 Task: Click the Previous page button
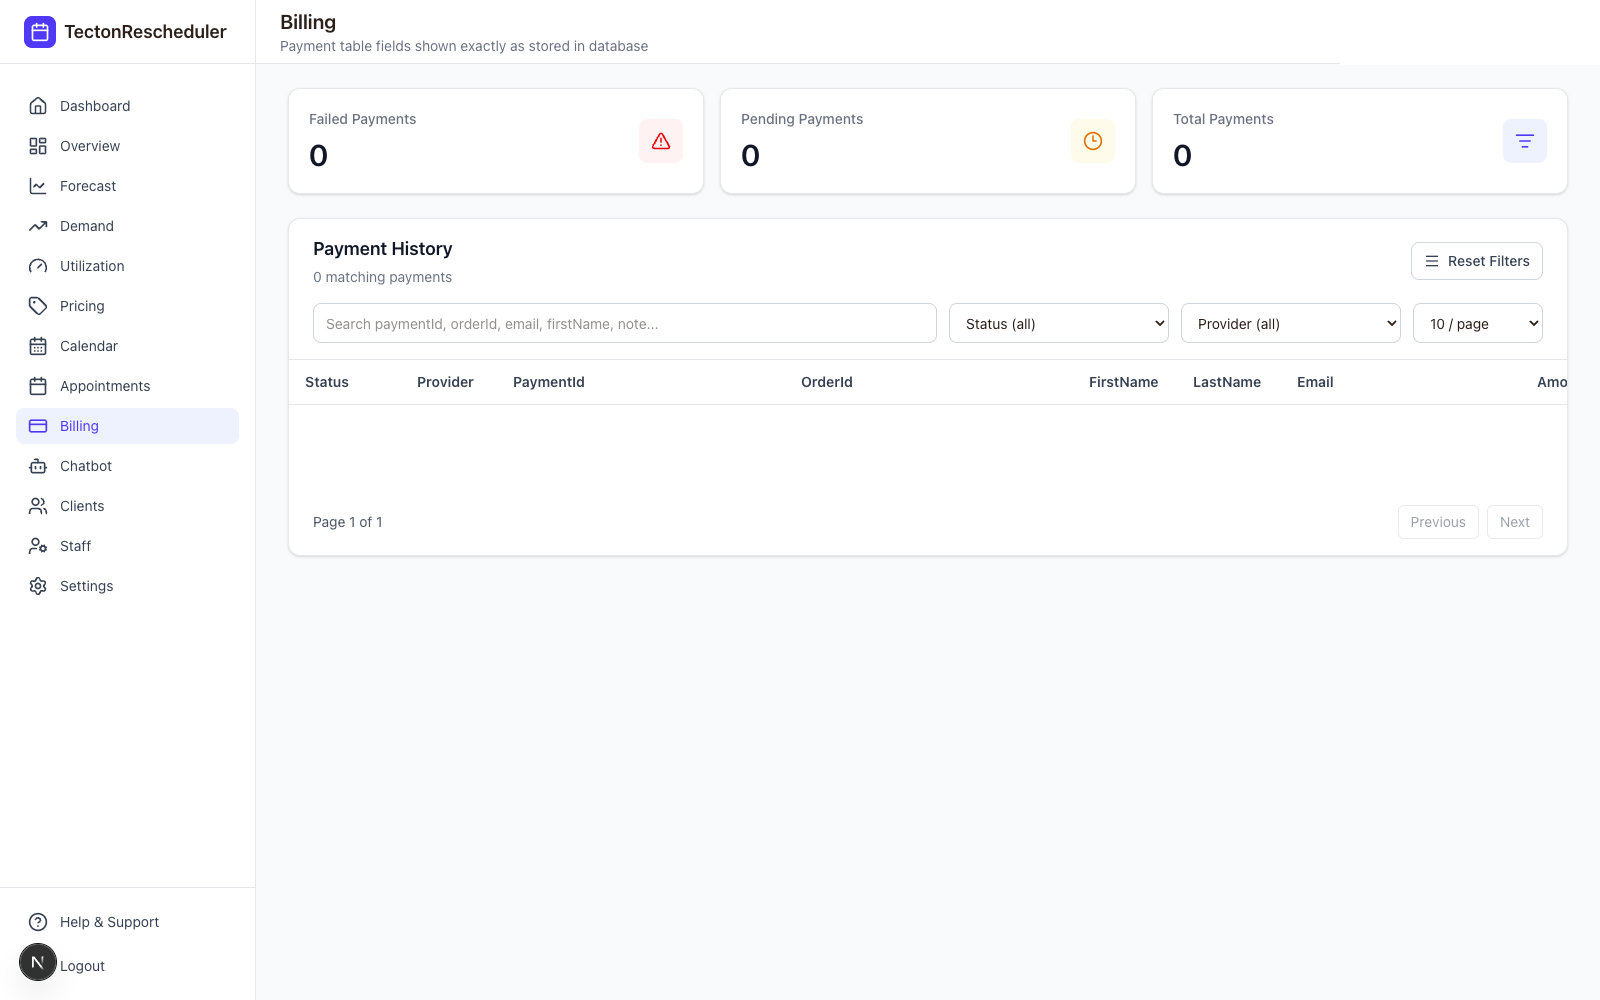click(x=1438, y=522)
